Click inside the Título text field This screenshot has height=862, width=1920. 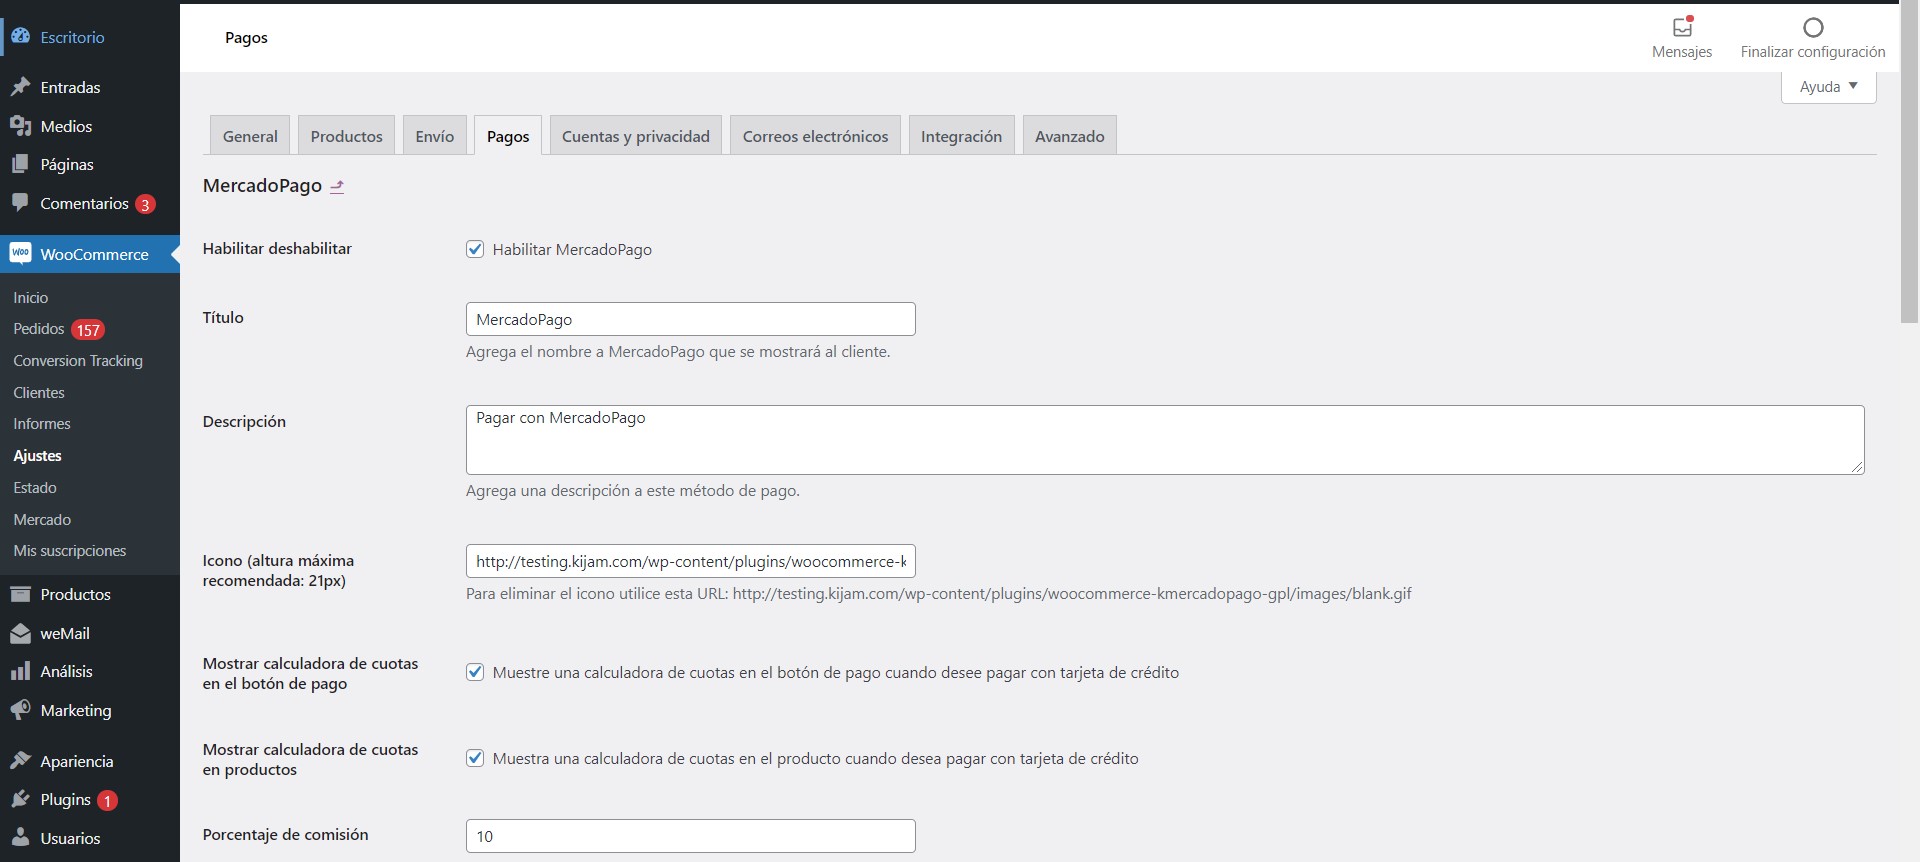[x=690, y=319]
